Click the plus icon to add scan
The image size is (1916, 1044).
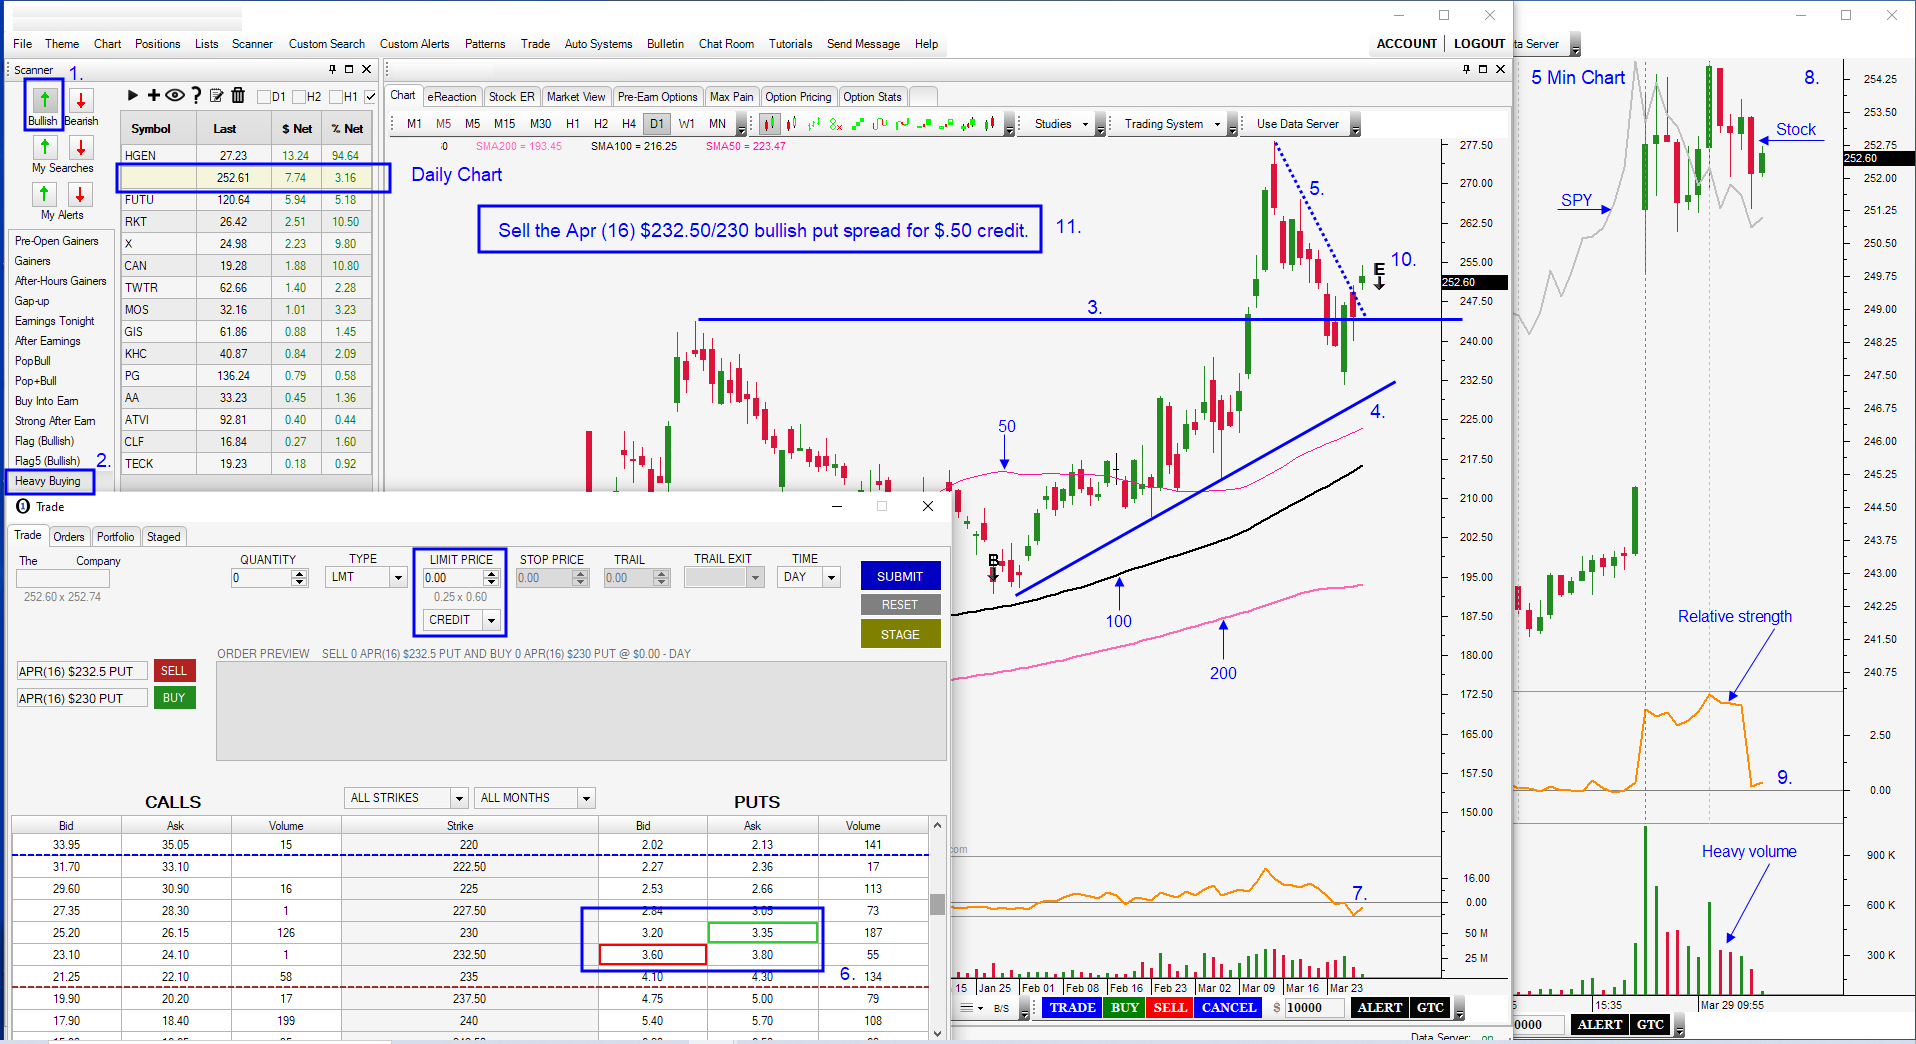click(x=153, y=95)
